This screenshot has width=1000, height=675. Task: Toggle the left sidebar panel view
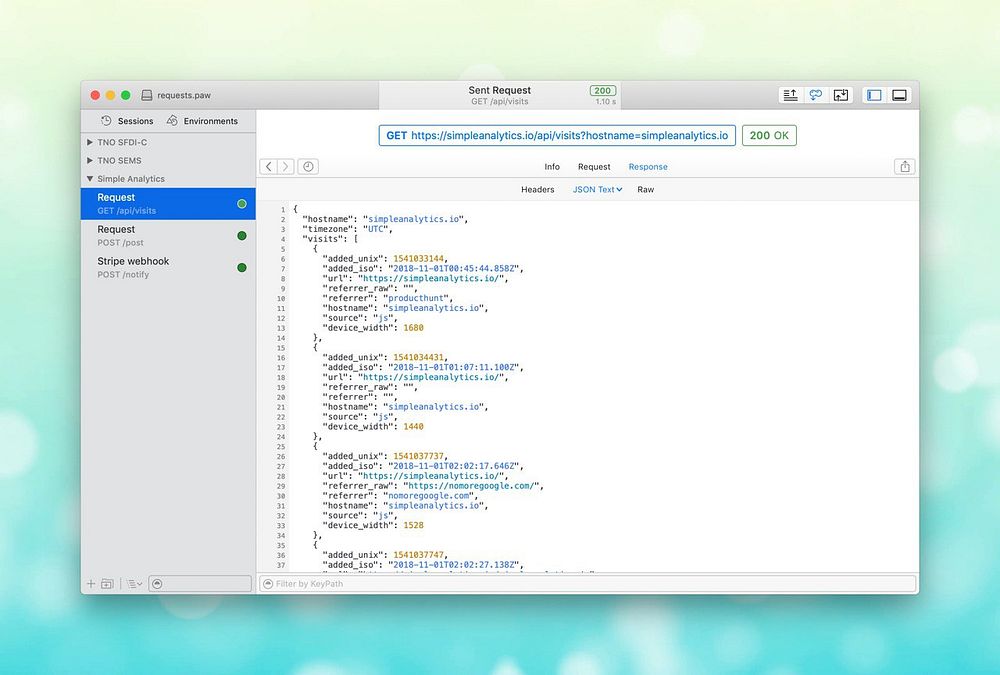click(x=874, y=95)
